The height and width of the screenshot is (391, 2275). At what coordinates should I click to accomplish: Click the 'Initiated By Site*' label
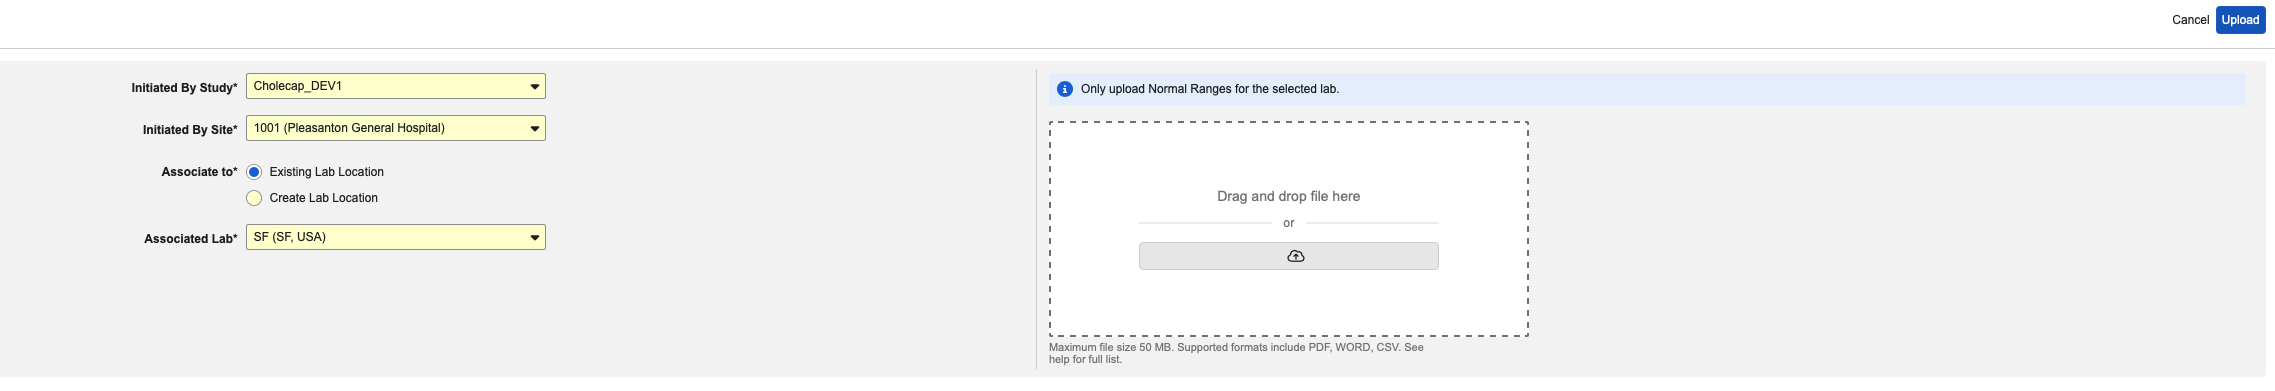tap(190, 130)
